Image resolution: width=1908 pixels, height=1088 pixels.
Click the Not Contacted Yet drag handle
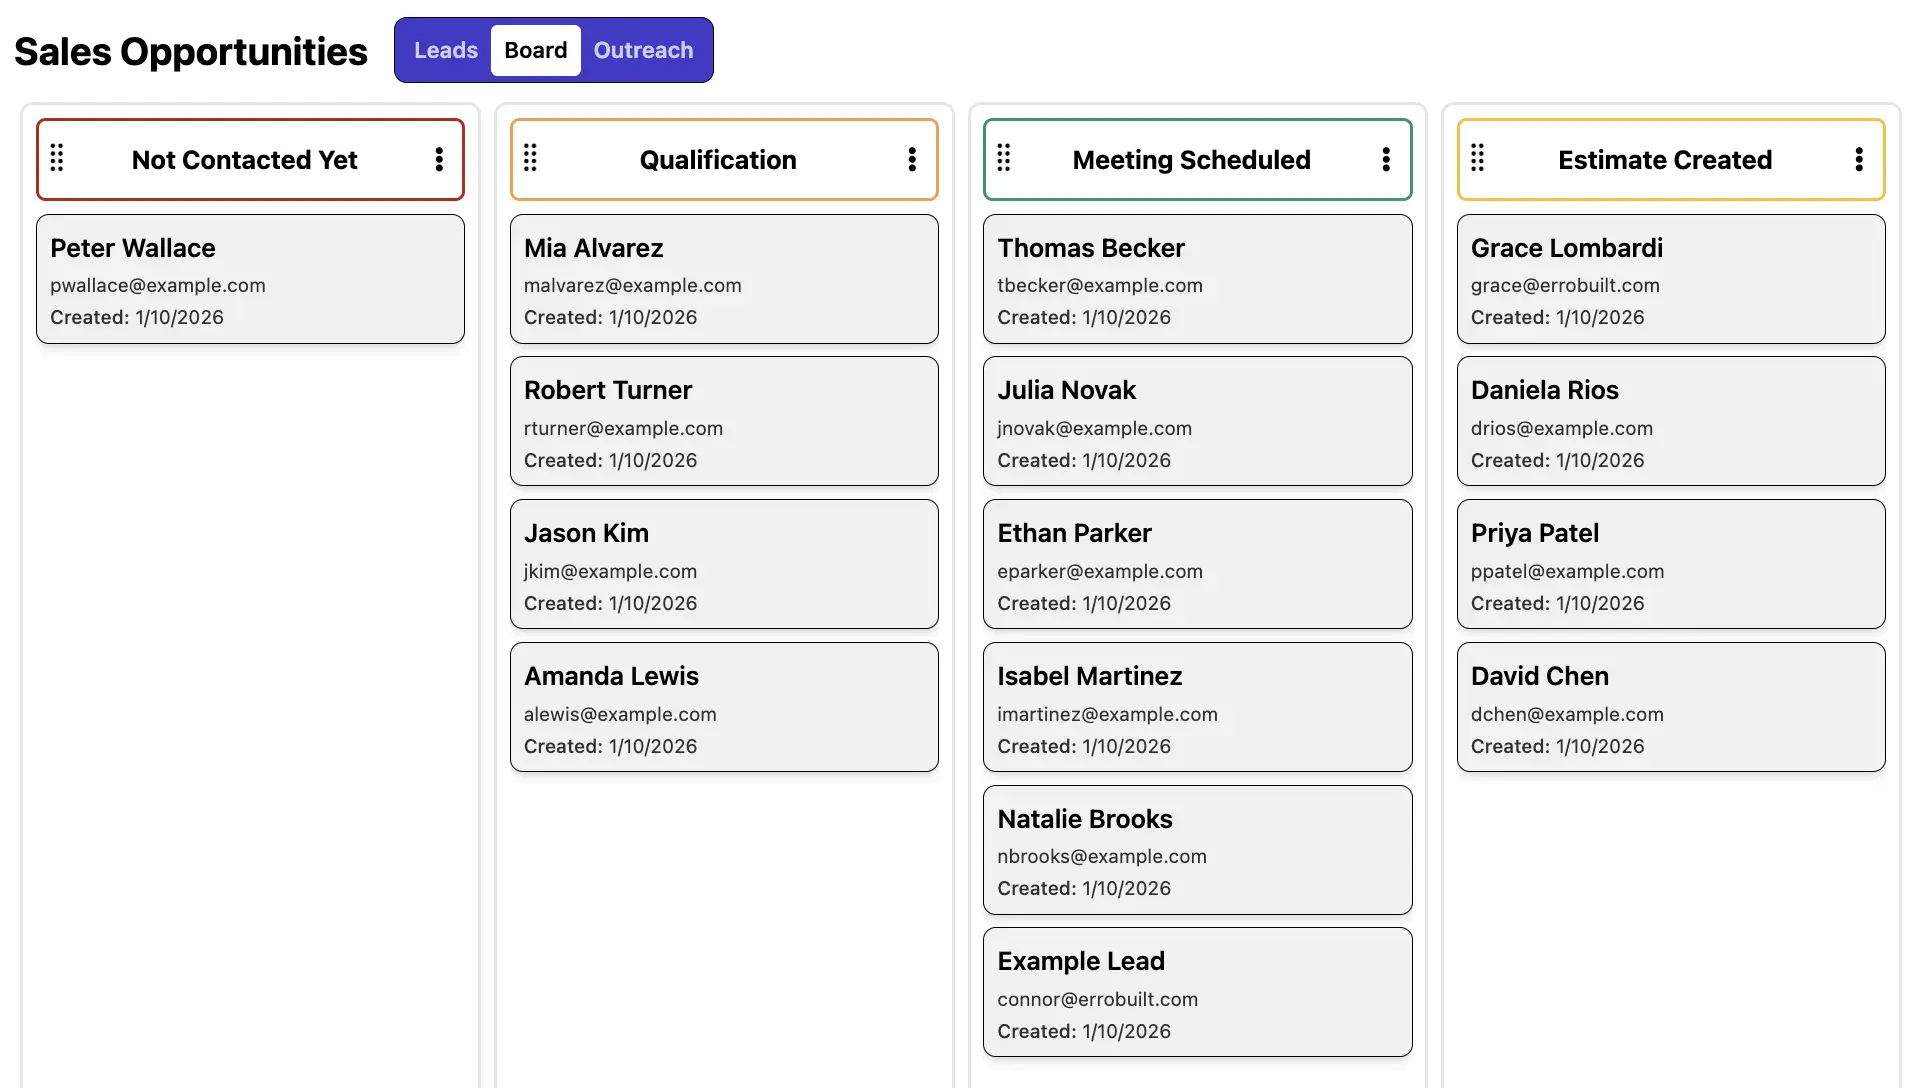pyautogui.click(x=57, y=158)
